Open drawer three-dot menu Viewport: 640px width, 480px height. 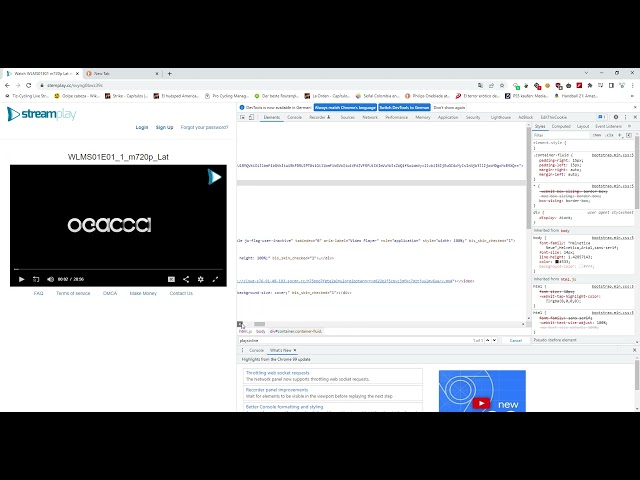(x=242, y=350)
